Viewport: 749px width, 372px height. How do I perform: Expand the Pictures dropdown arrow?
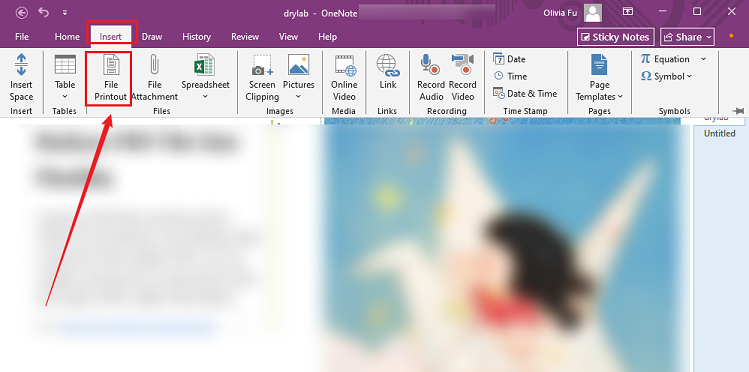pos(299,97)
